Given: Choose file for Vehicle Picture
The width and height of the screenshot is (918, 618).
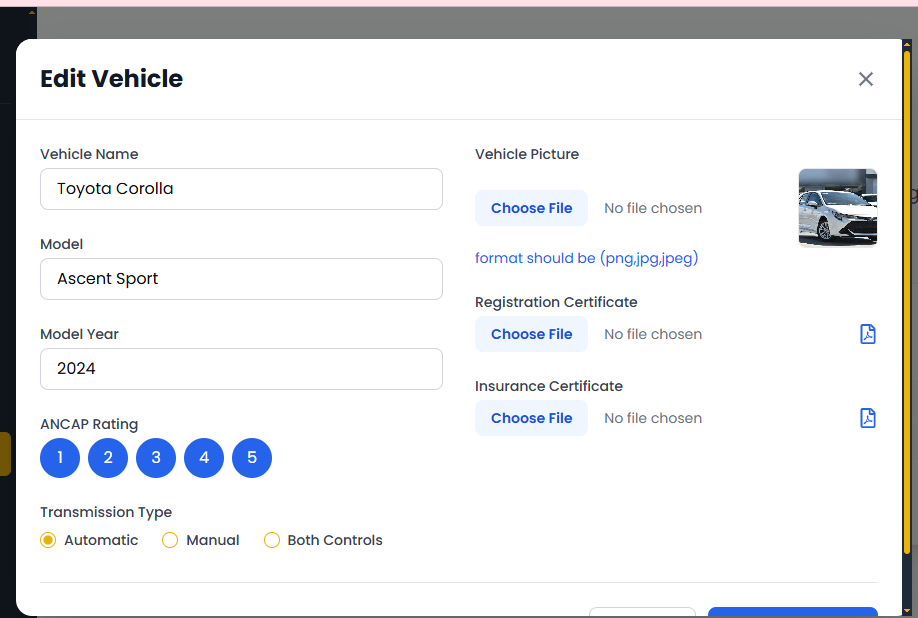Looking at the screenshot, I should coord(531,208).
